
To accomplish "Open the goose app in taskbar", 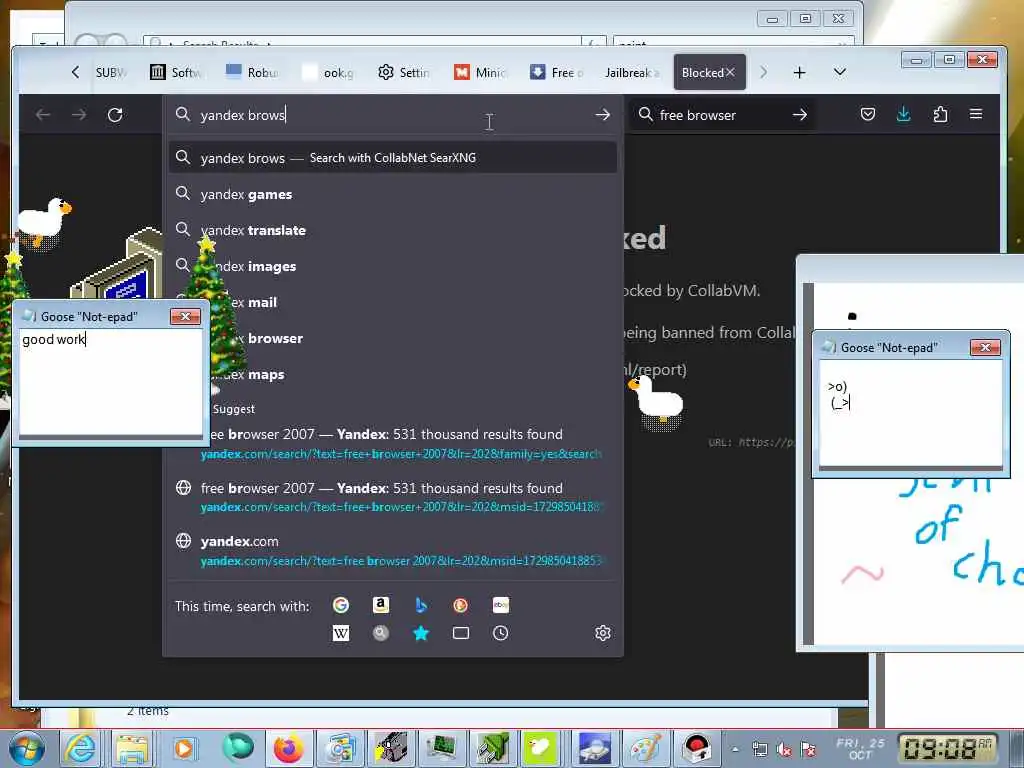I will pyautogui.click(x=539, y=748).
